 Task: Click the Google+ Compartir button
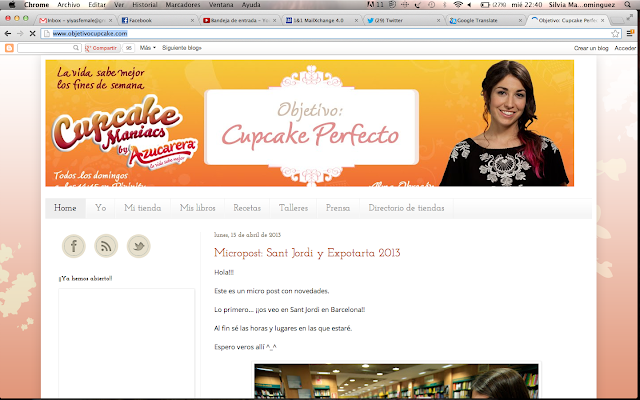click(x=102, y=48)
